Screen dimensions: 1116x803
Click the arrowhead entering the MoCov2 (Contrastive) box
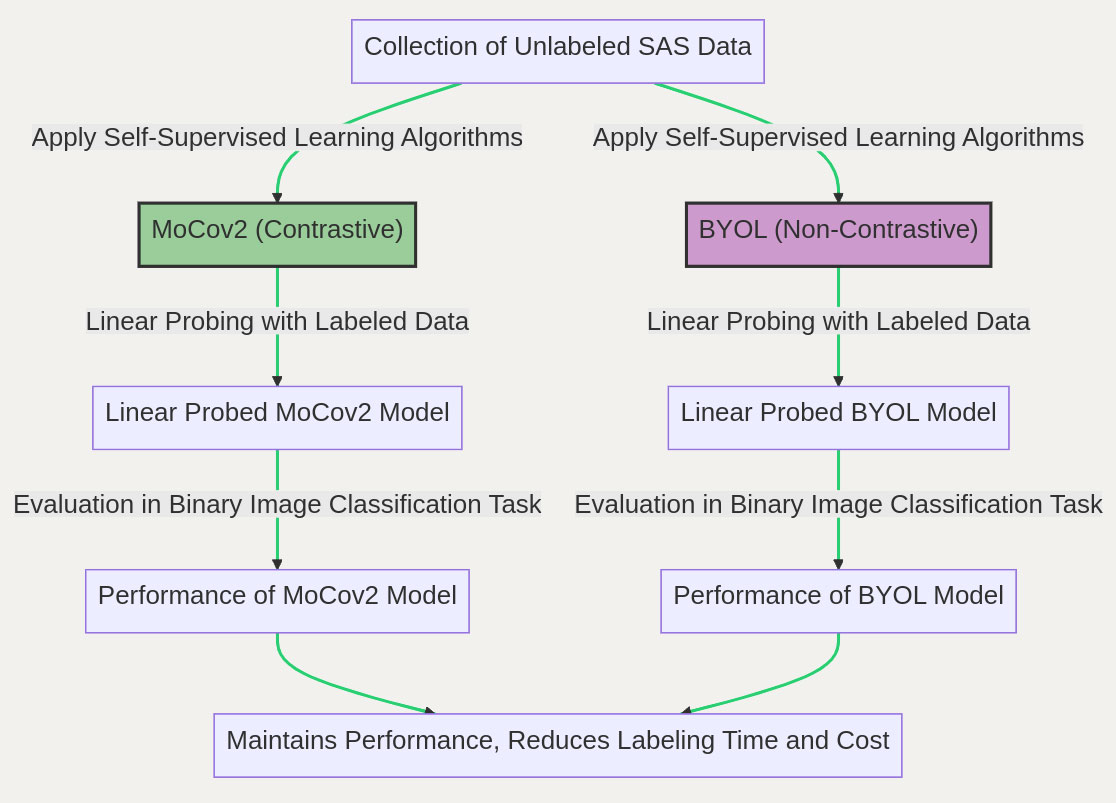point(277,198)
